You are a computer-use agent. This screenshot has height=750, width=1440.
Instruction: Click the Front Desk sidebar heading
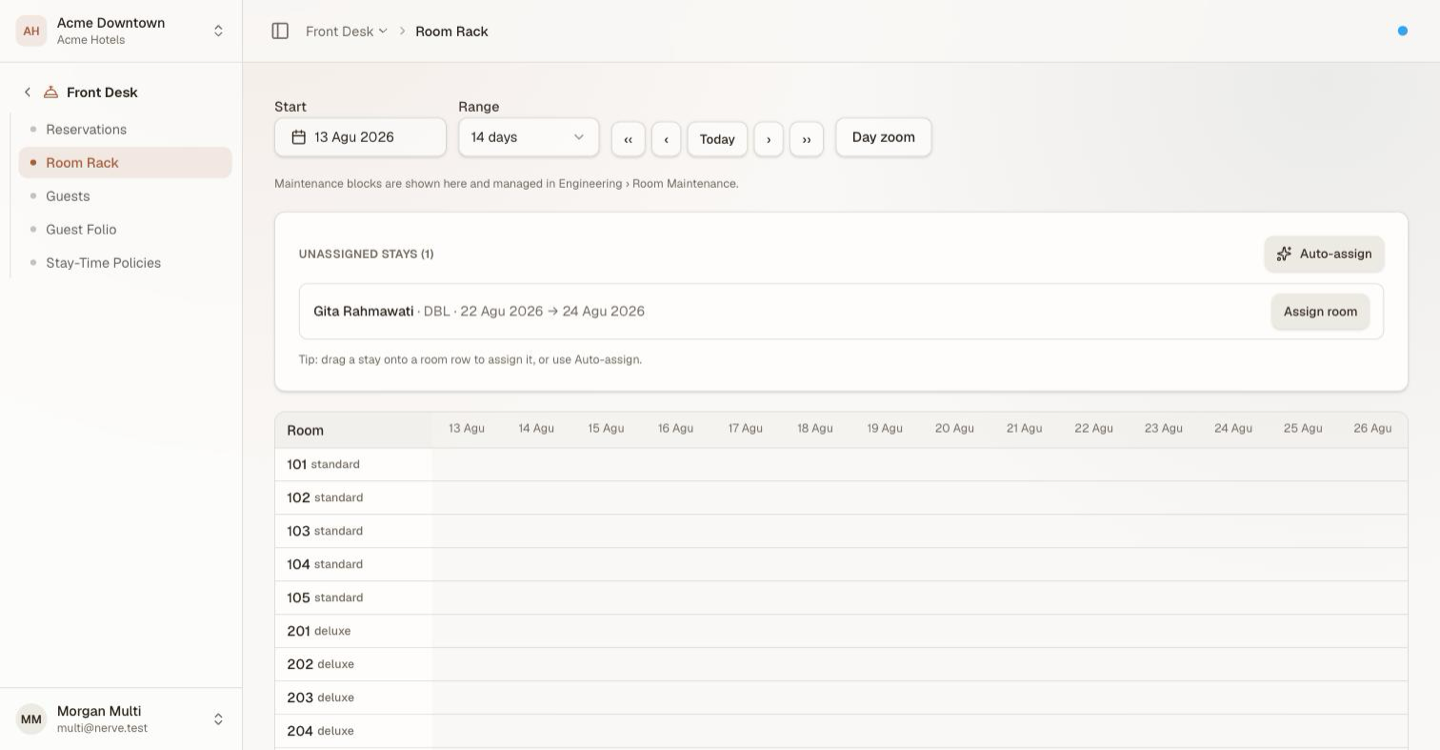point(102,92)
